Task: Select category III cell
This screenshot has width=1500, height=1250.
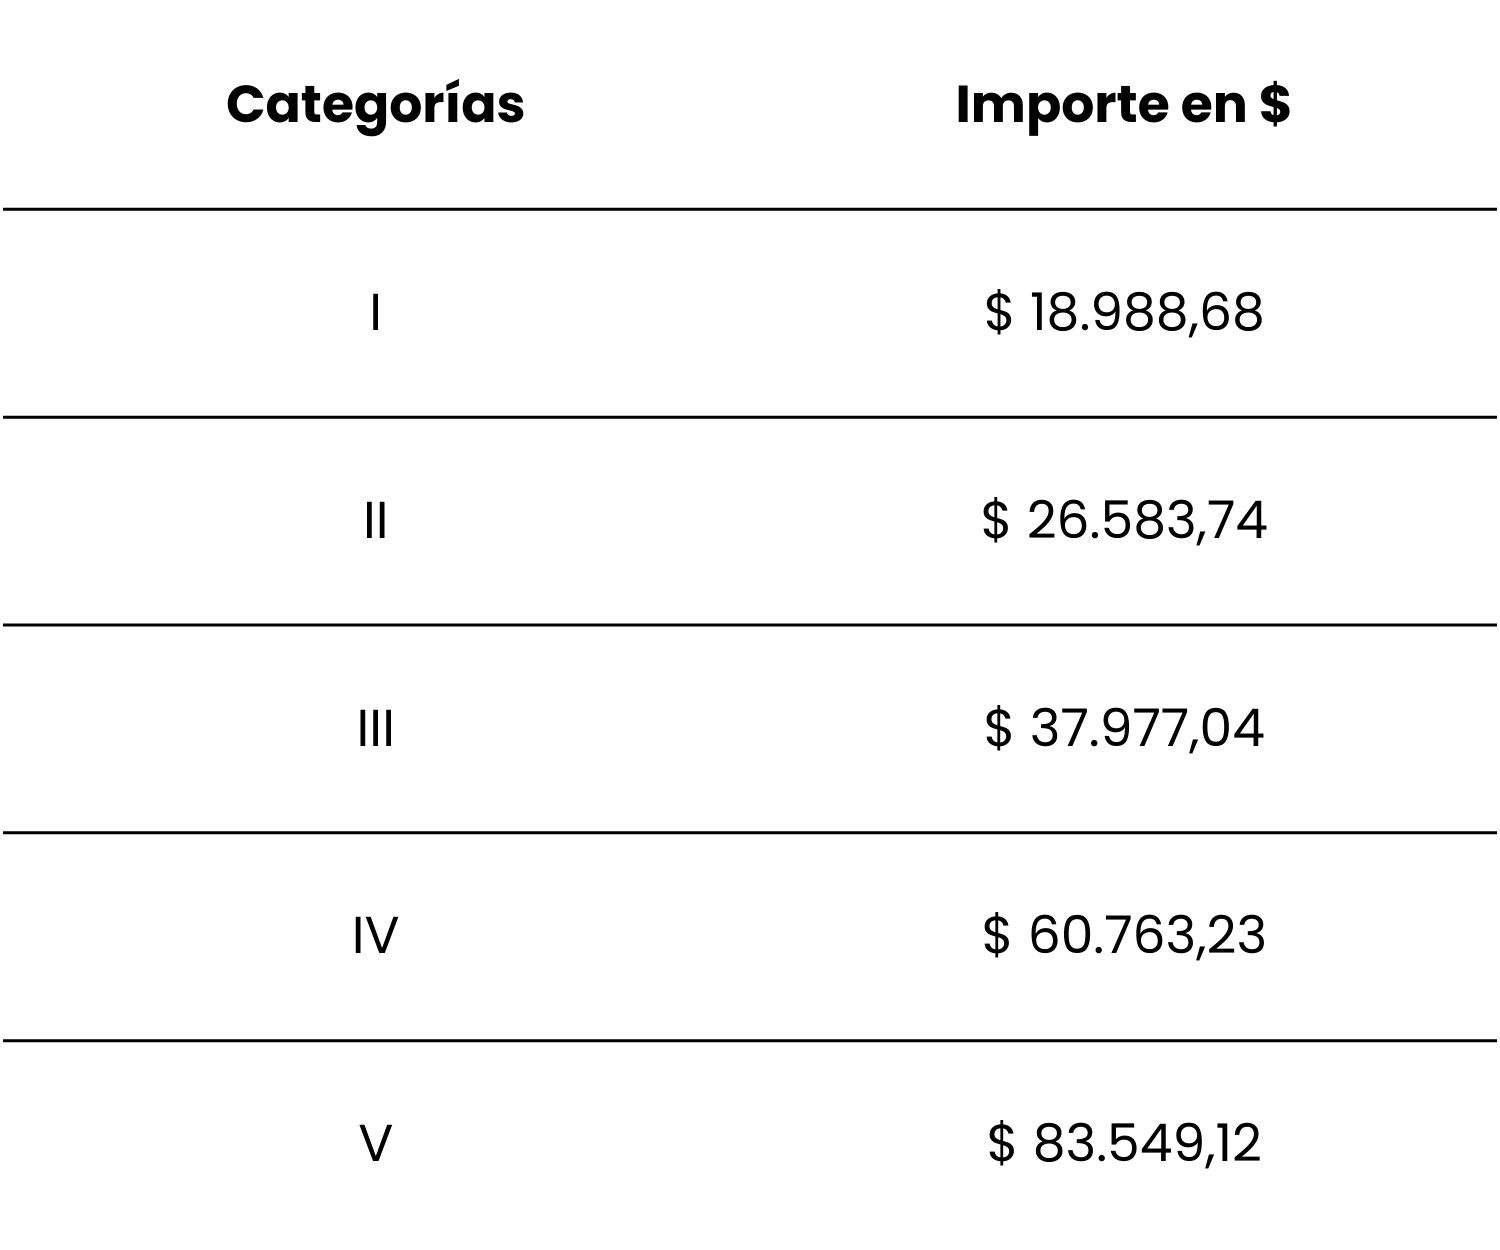Action: pyautogui.click(x=375, y=729)
